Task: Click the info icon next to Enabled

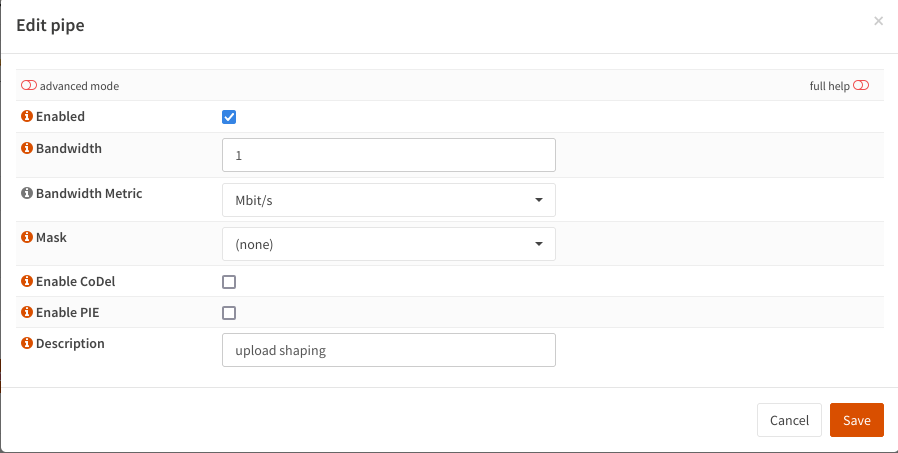Action: [x=27, y=117]
